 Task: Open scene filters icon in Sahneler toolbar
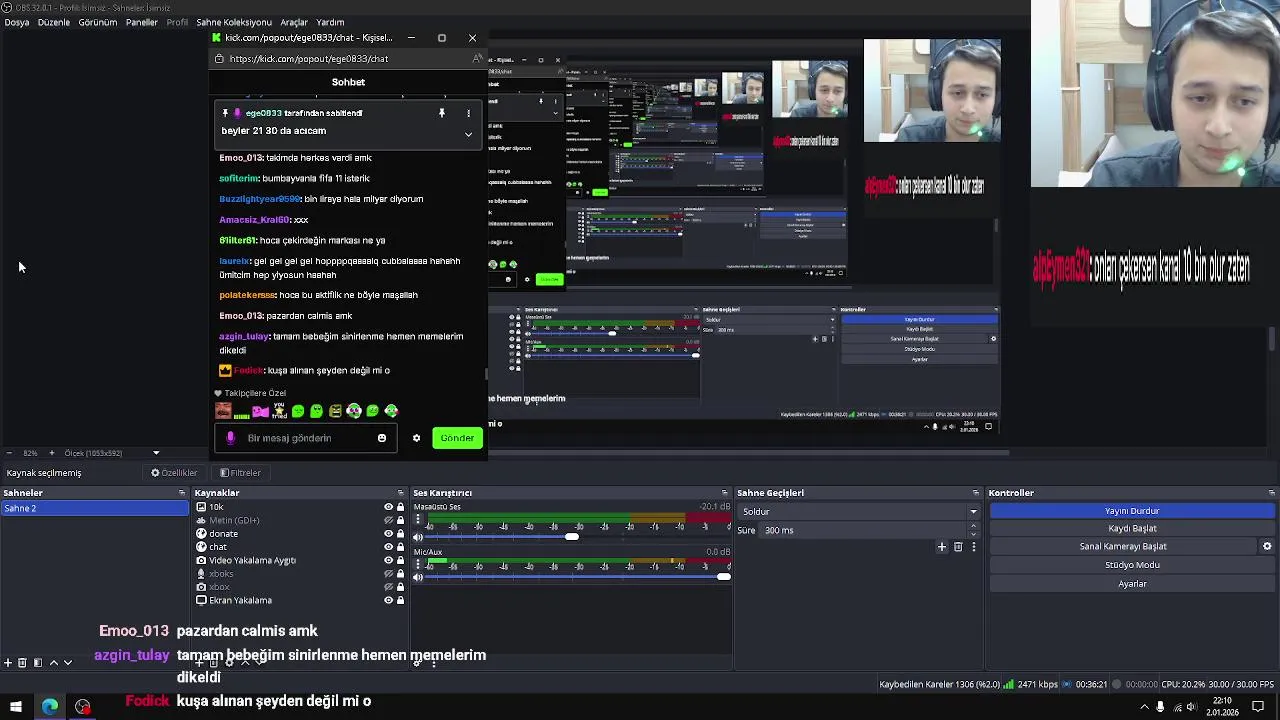pos(37,662)
